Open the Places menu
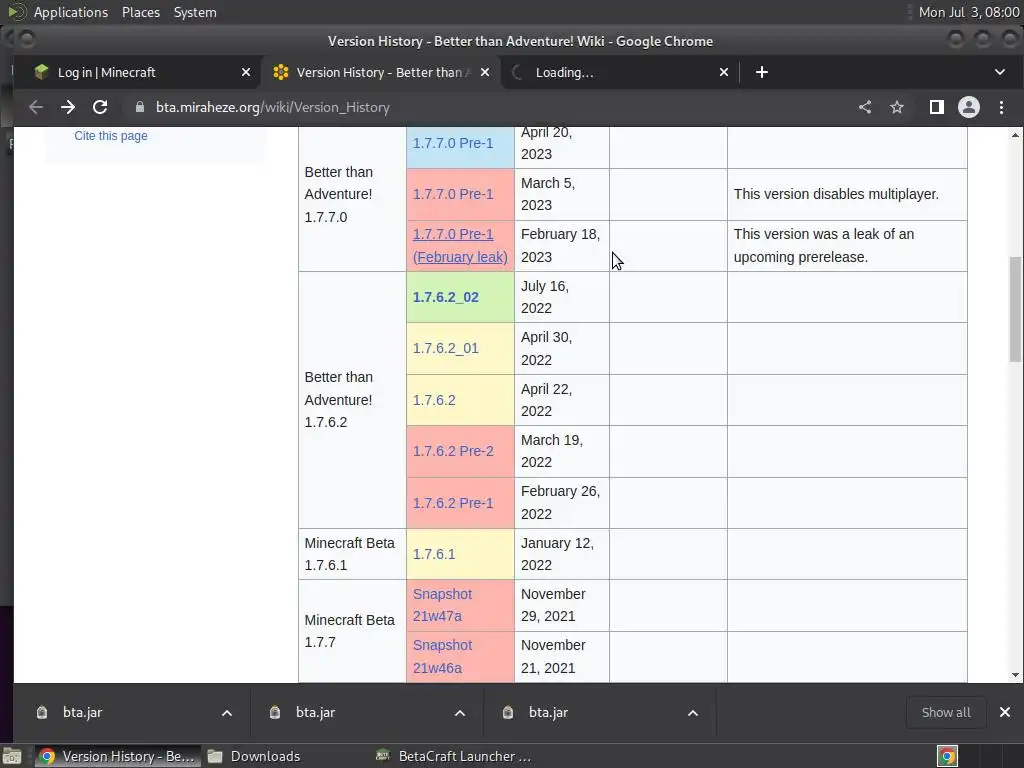1024x768 pixels. coord(140,12)
